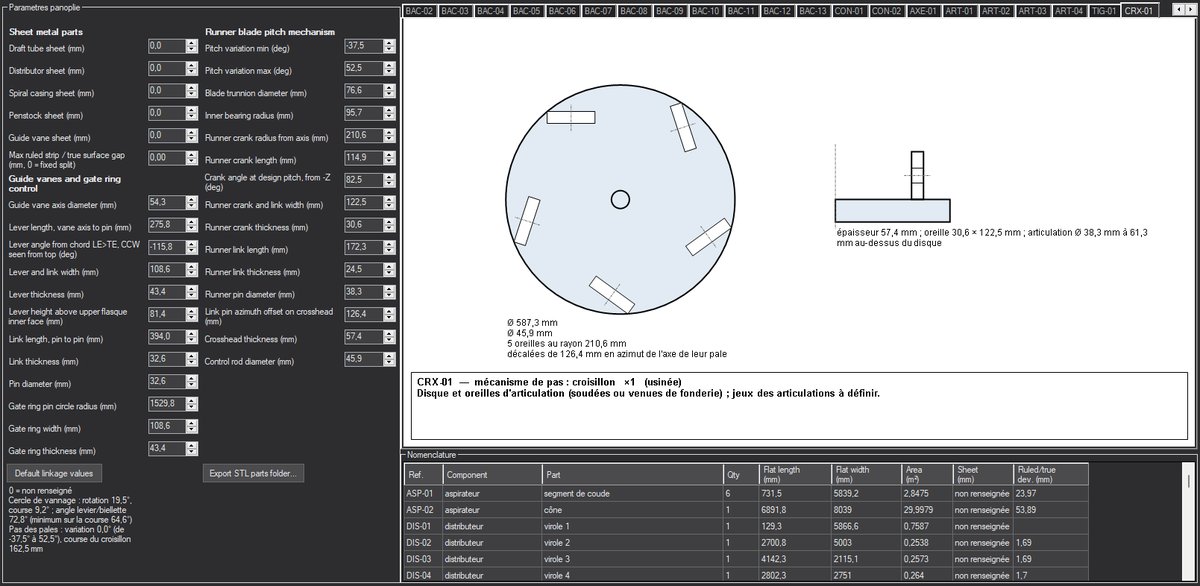
Task: Decrease the Distributor sheet value
Action: (192, 73)
